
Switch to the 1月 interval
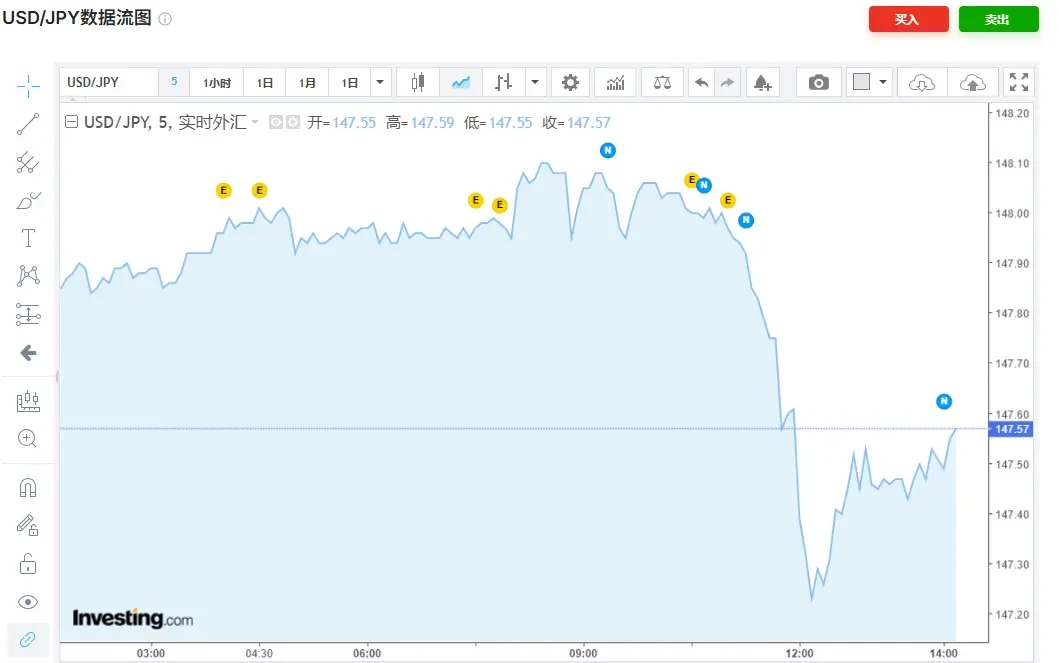[x=307, y=82]
